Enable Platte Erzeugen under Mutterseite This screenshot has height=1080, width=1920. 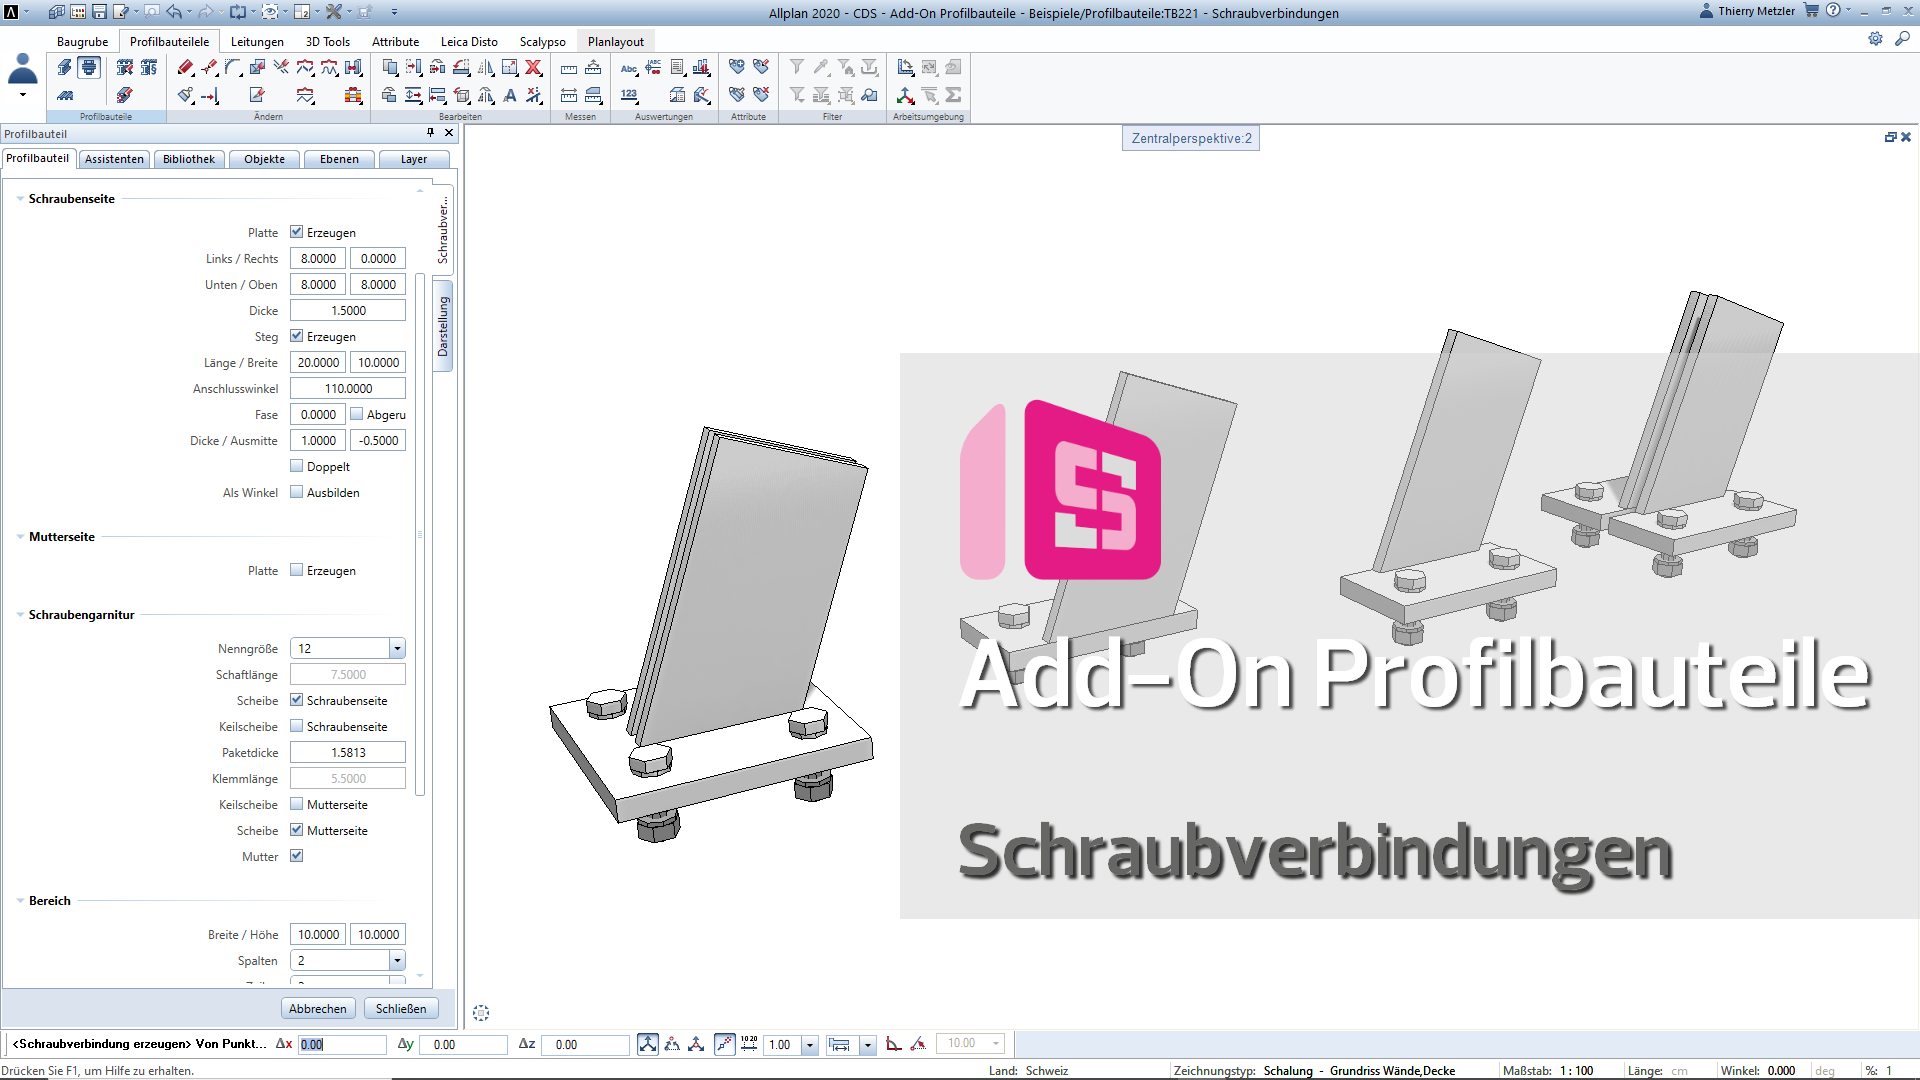tap(297, 570)
